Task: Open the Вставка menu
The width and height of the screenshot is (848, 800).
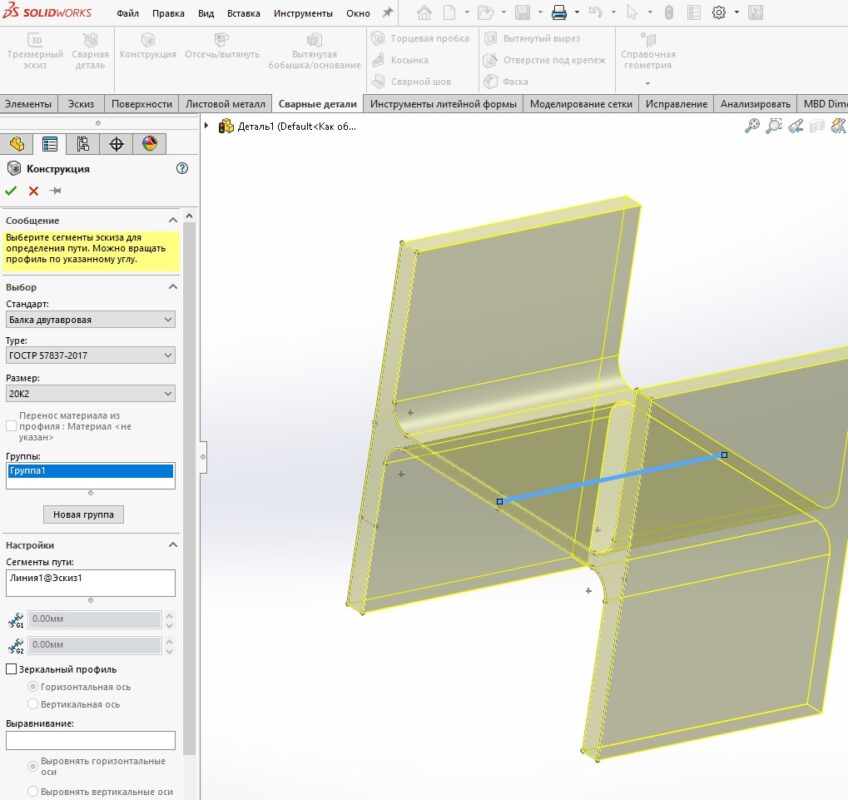Action: [x=243, y=13]
